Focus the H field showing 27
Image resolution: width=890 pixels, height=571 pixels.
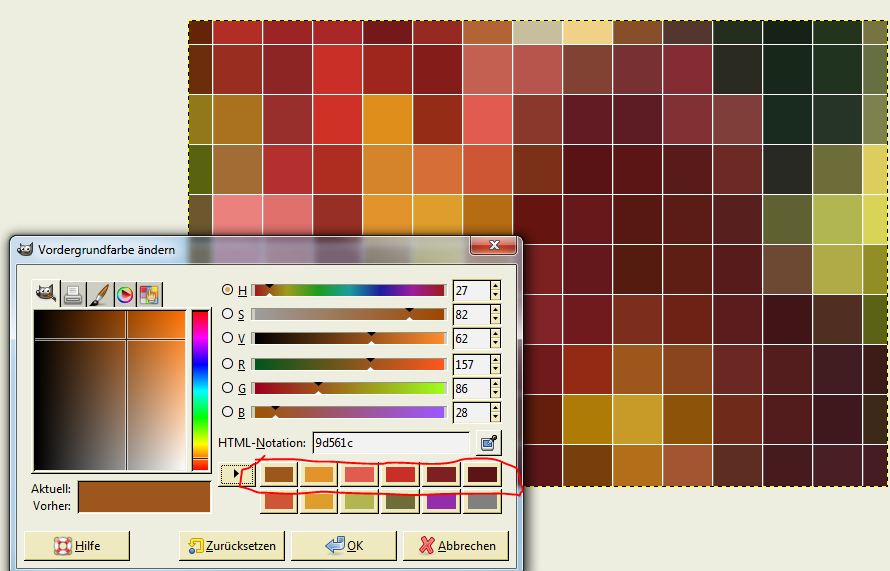point(472,291)
